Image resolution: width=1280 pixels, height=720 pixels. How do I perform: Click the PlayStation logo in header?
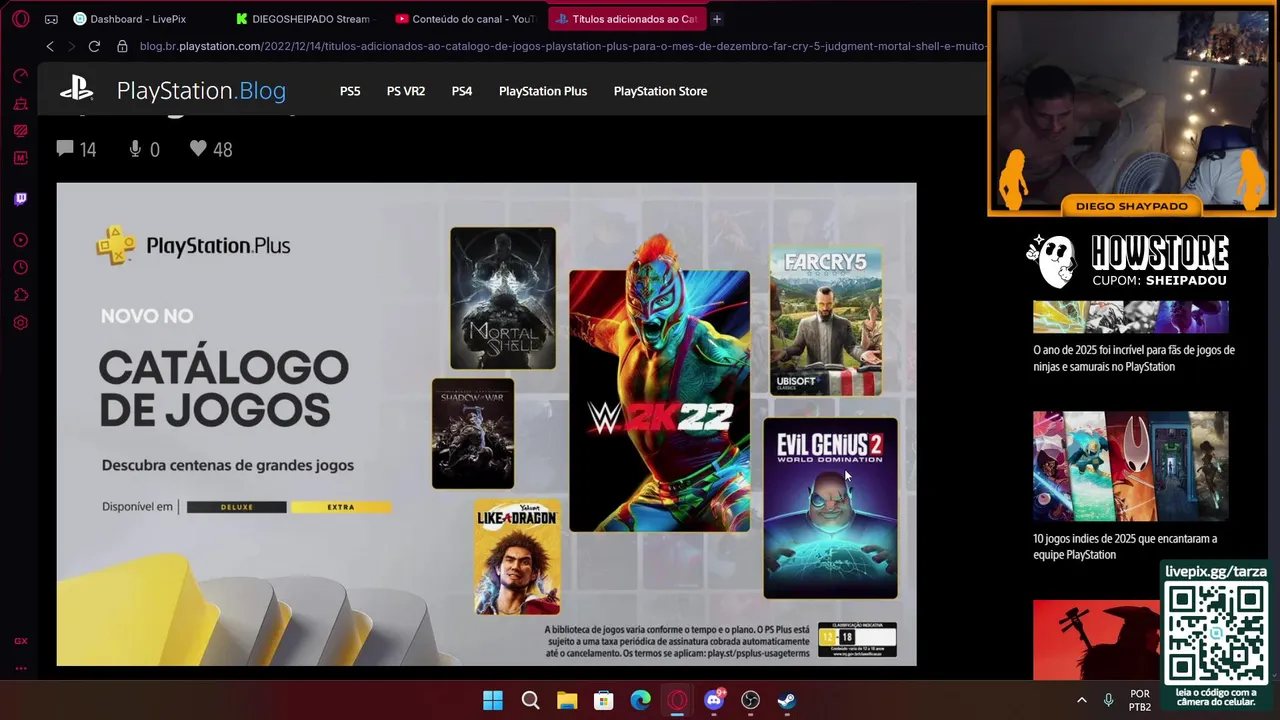(x=76, y=90)
